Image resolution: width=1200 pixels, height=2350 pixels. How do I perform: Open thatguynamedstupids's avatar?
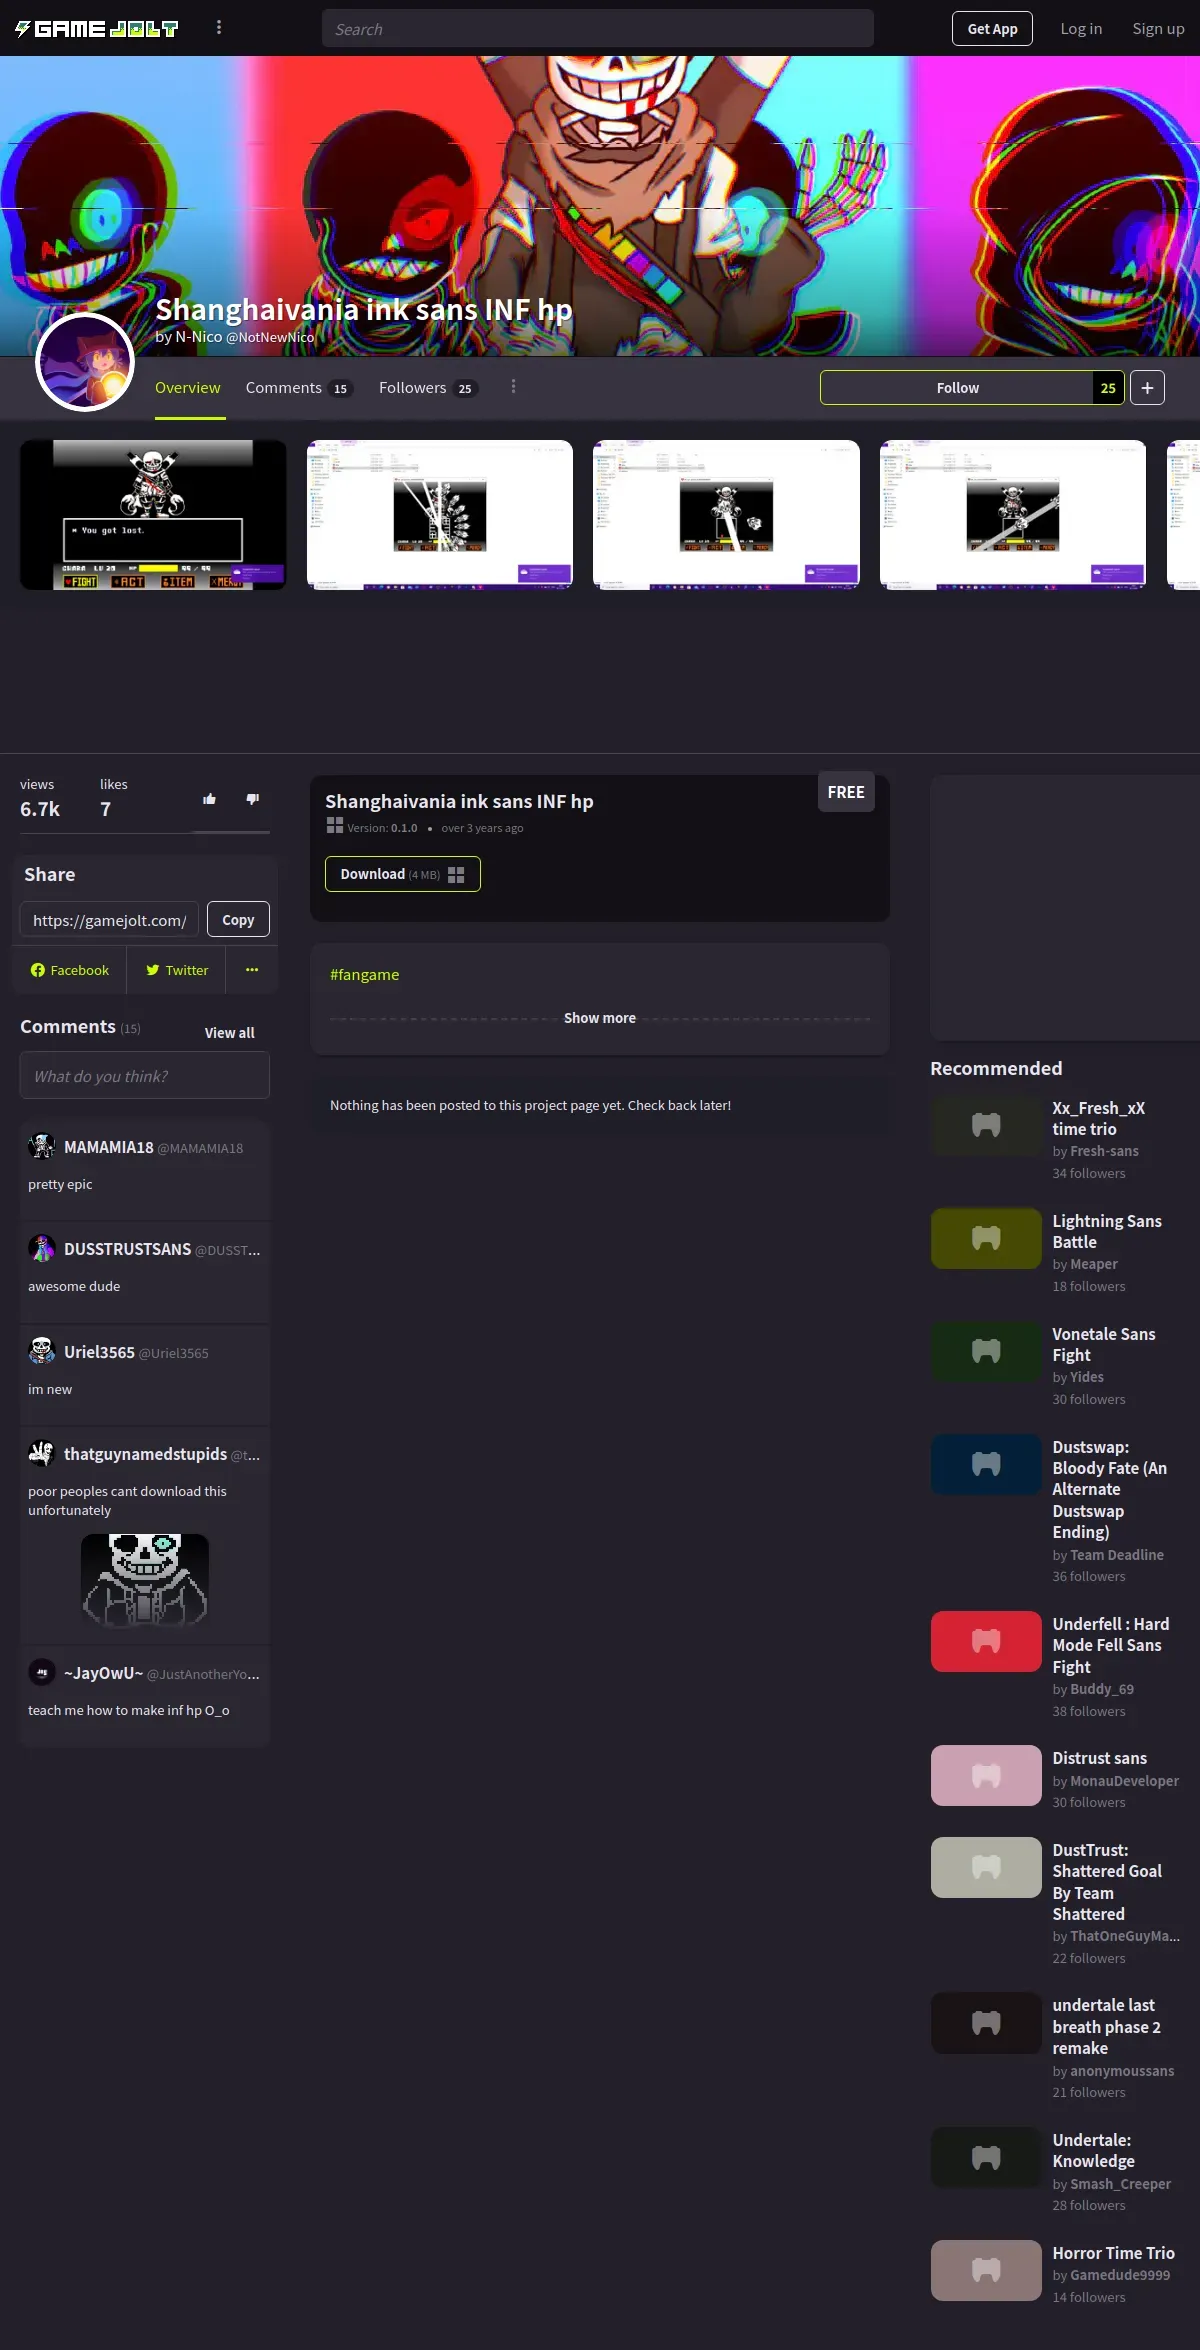42,1453
